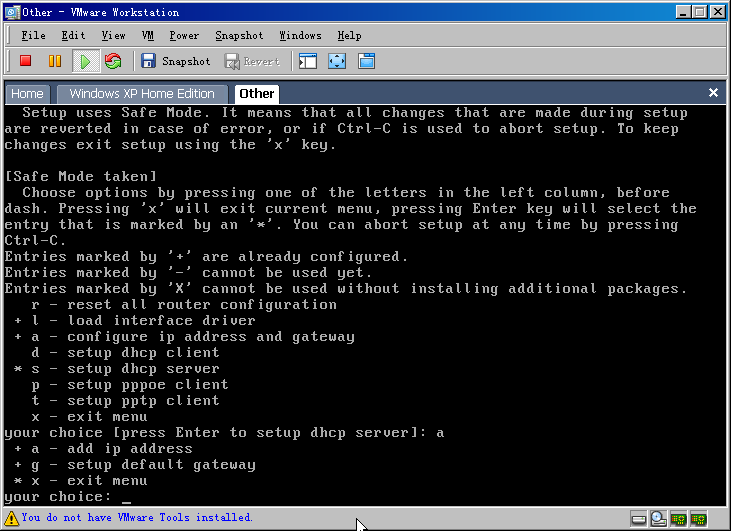Open the View menu
The height and width of the screenshot is (531, 731).
coord(113,35)
